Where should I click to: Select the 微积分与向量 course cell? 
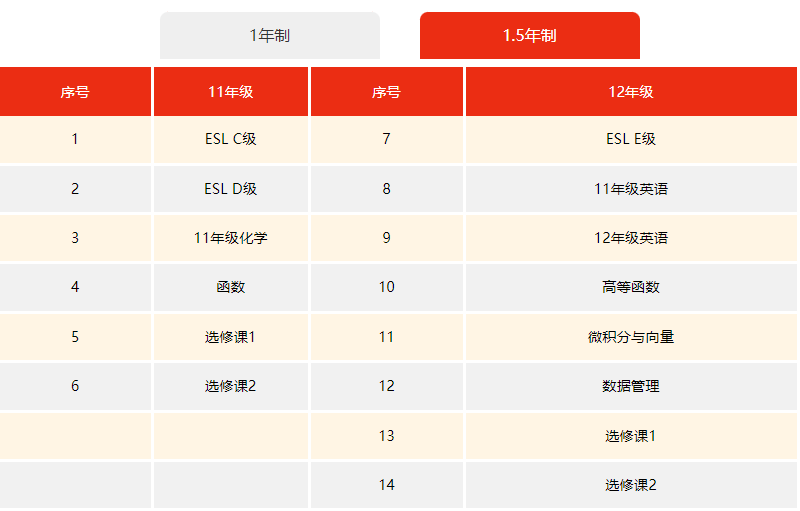tap(631, 337)
